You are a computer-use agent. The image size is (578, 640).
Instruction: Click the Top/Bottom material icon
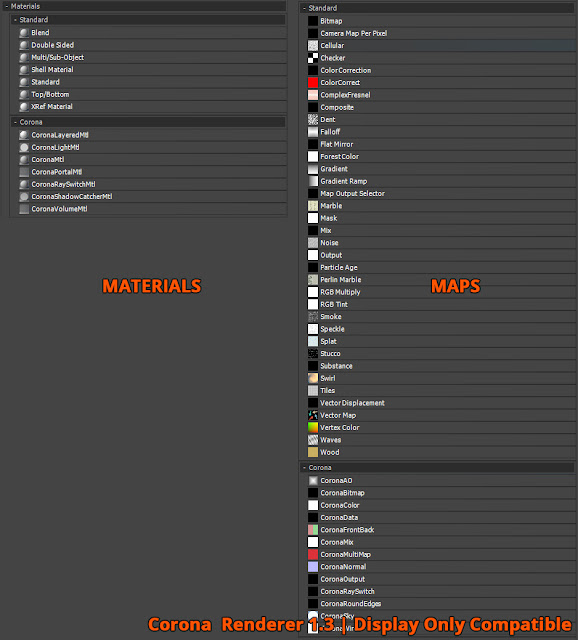(24, 94)
